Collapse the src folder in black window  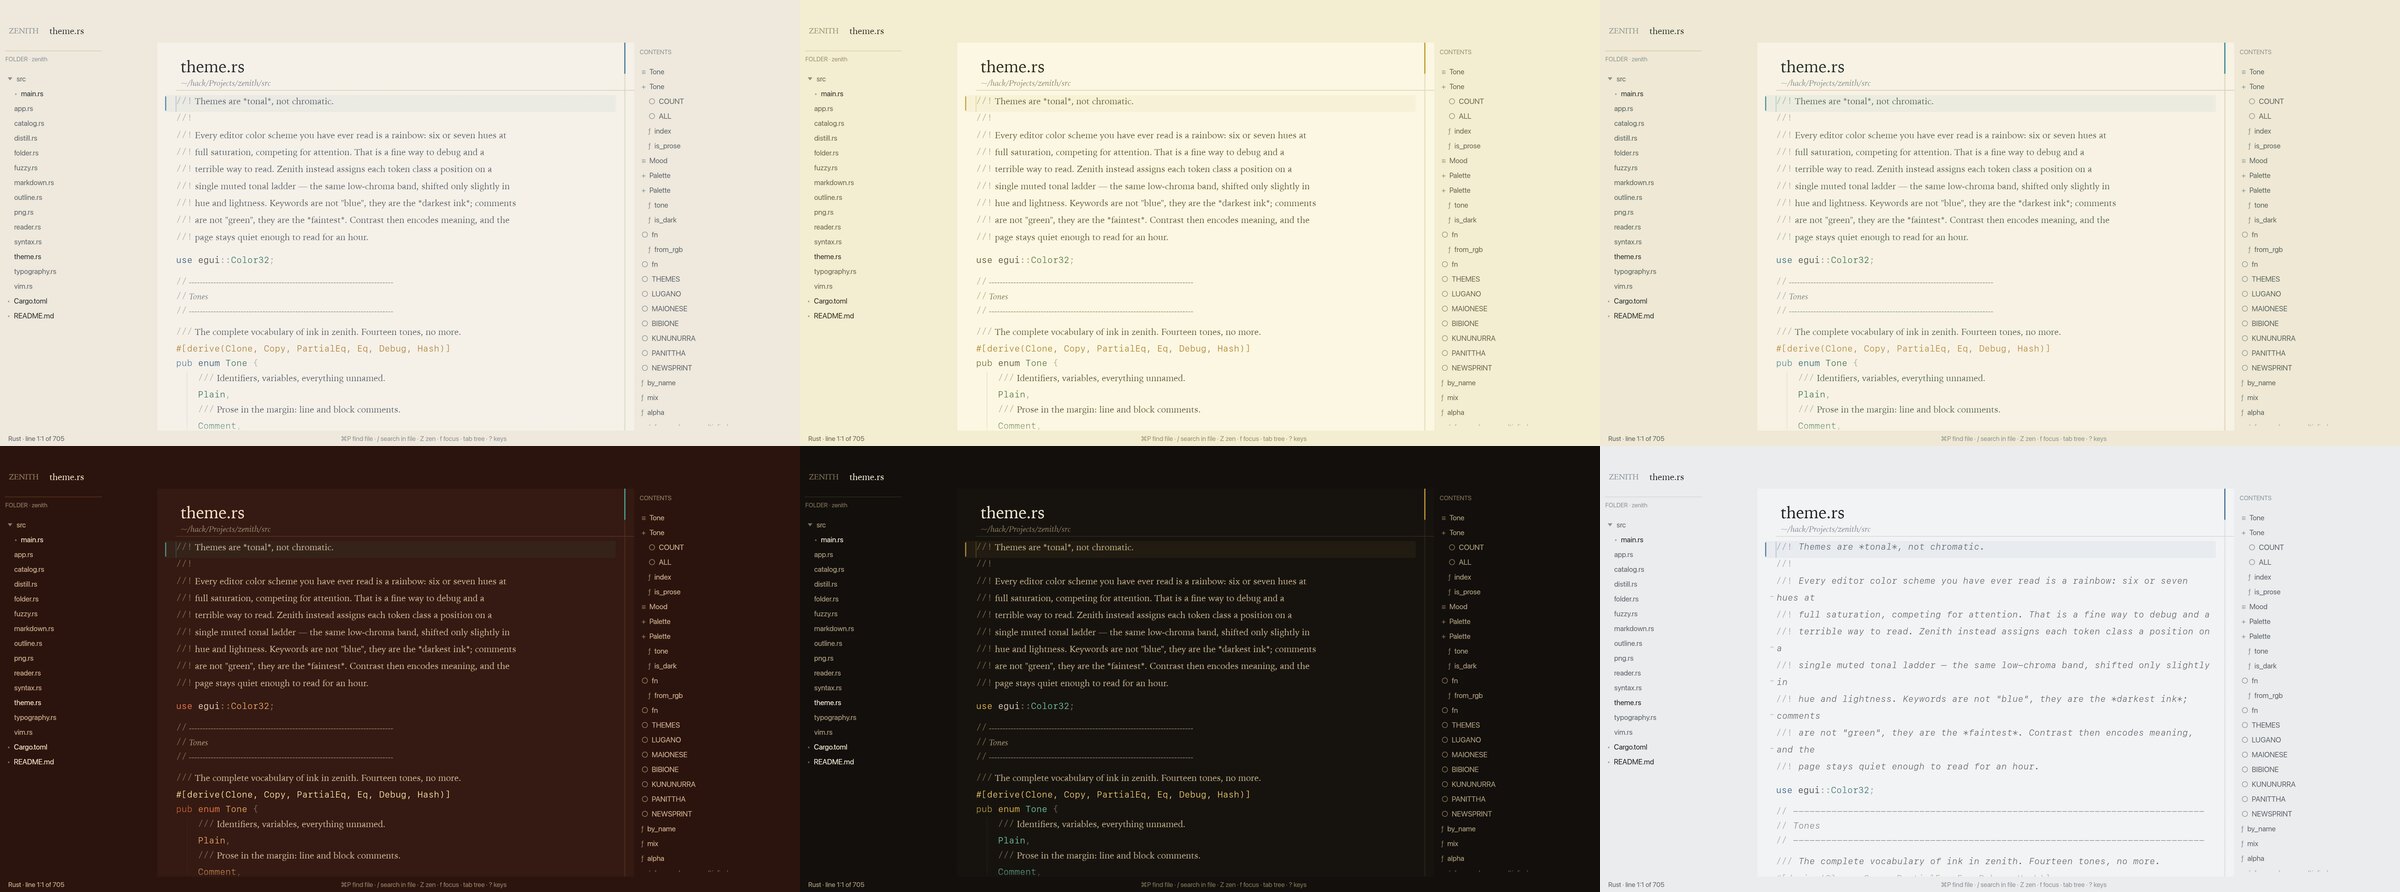[810, 525]
